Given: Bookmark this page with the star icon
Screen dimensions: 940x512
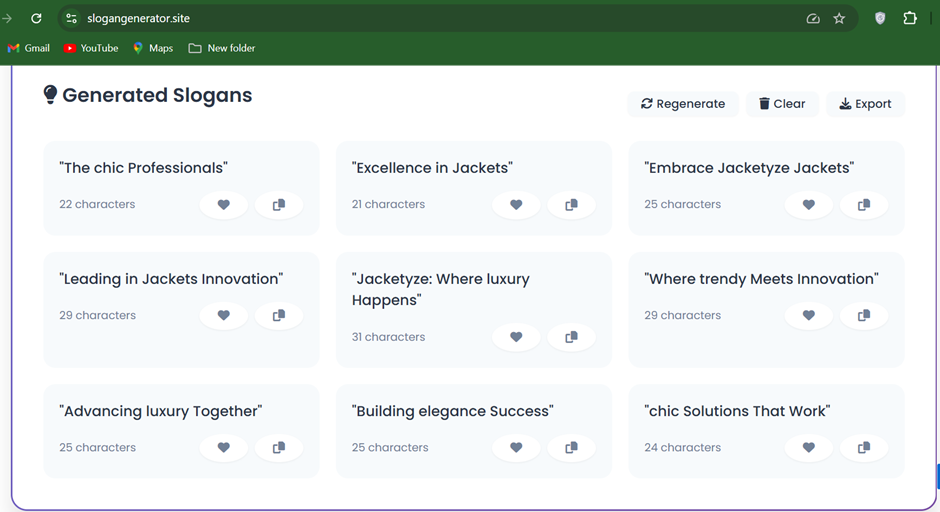Looking at the screenshot, I should [x=839, y=18].
